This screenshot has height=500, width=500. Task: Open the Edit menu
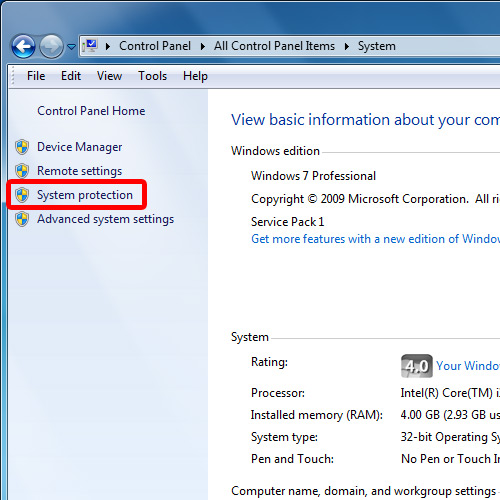click(71, 76)
